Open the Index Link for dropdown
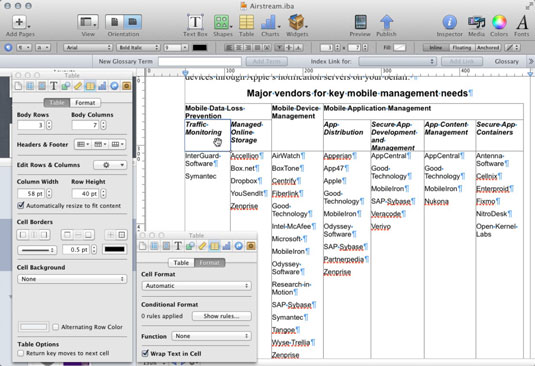Screen dimensions: 535x366 click(x=397, y=61)
